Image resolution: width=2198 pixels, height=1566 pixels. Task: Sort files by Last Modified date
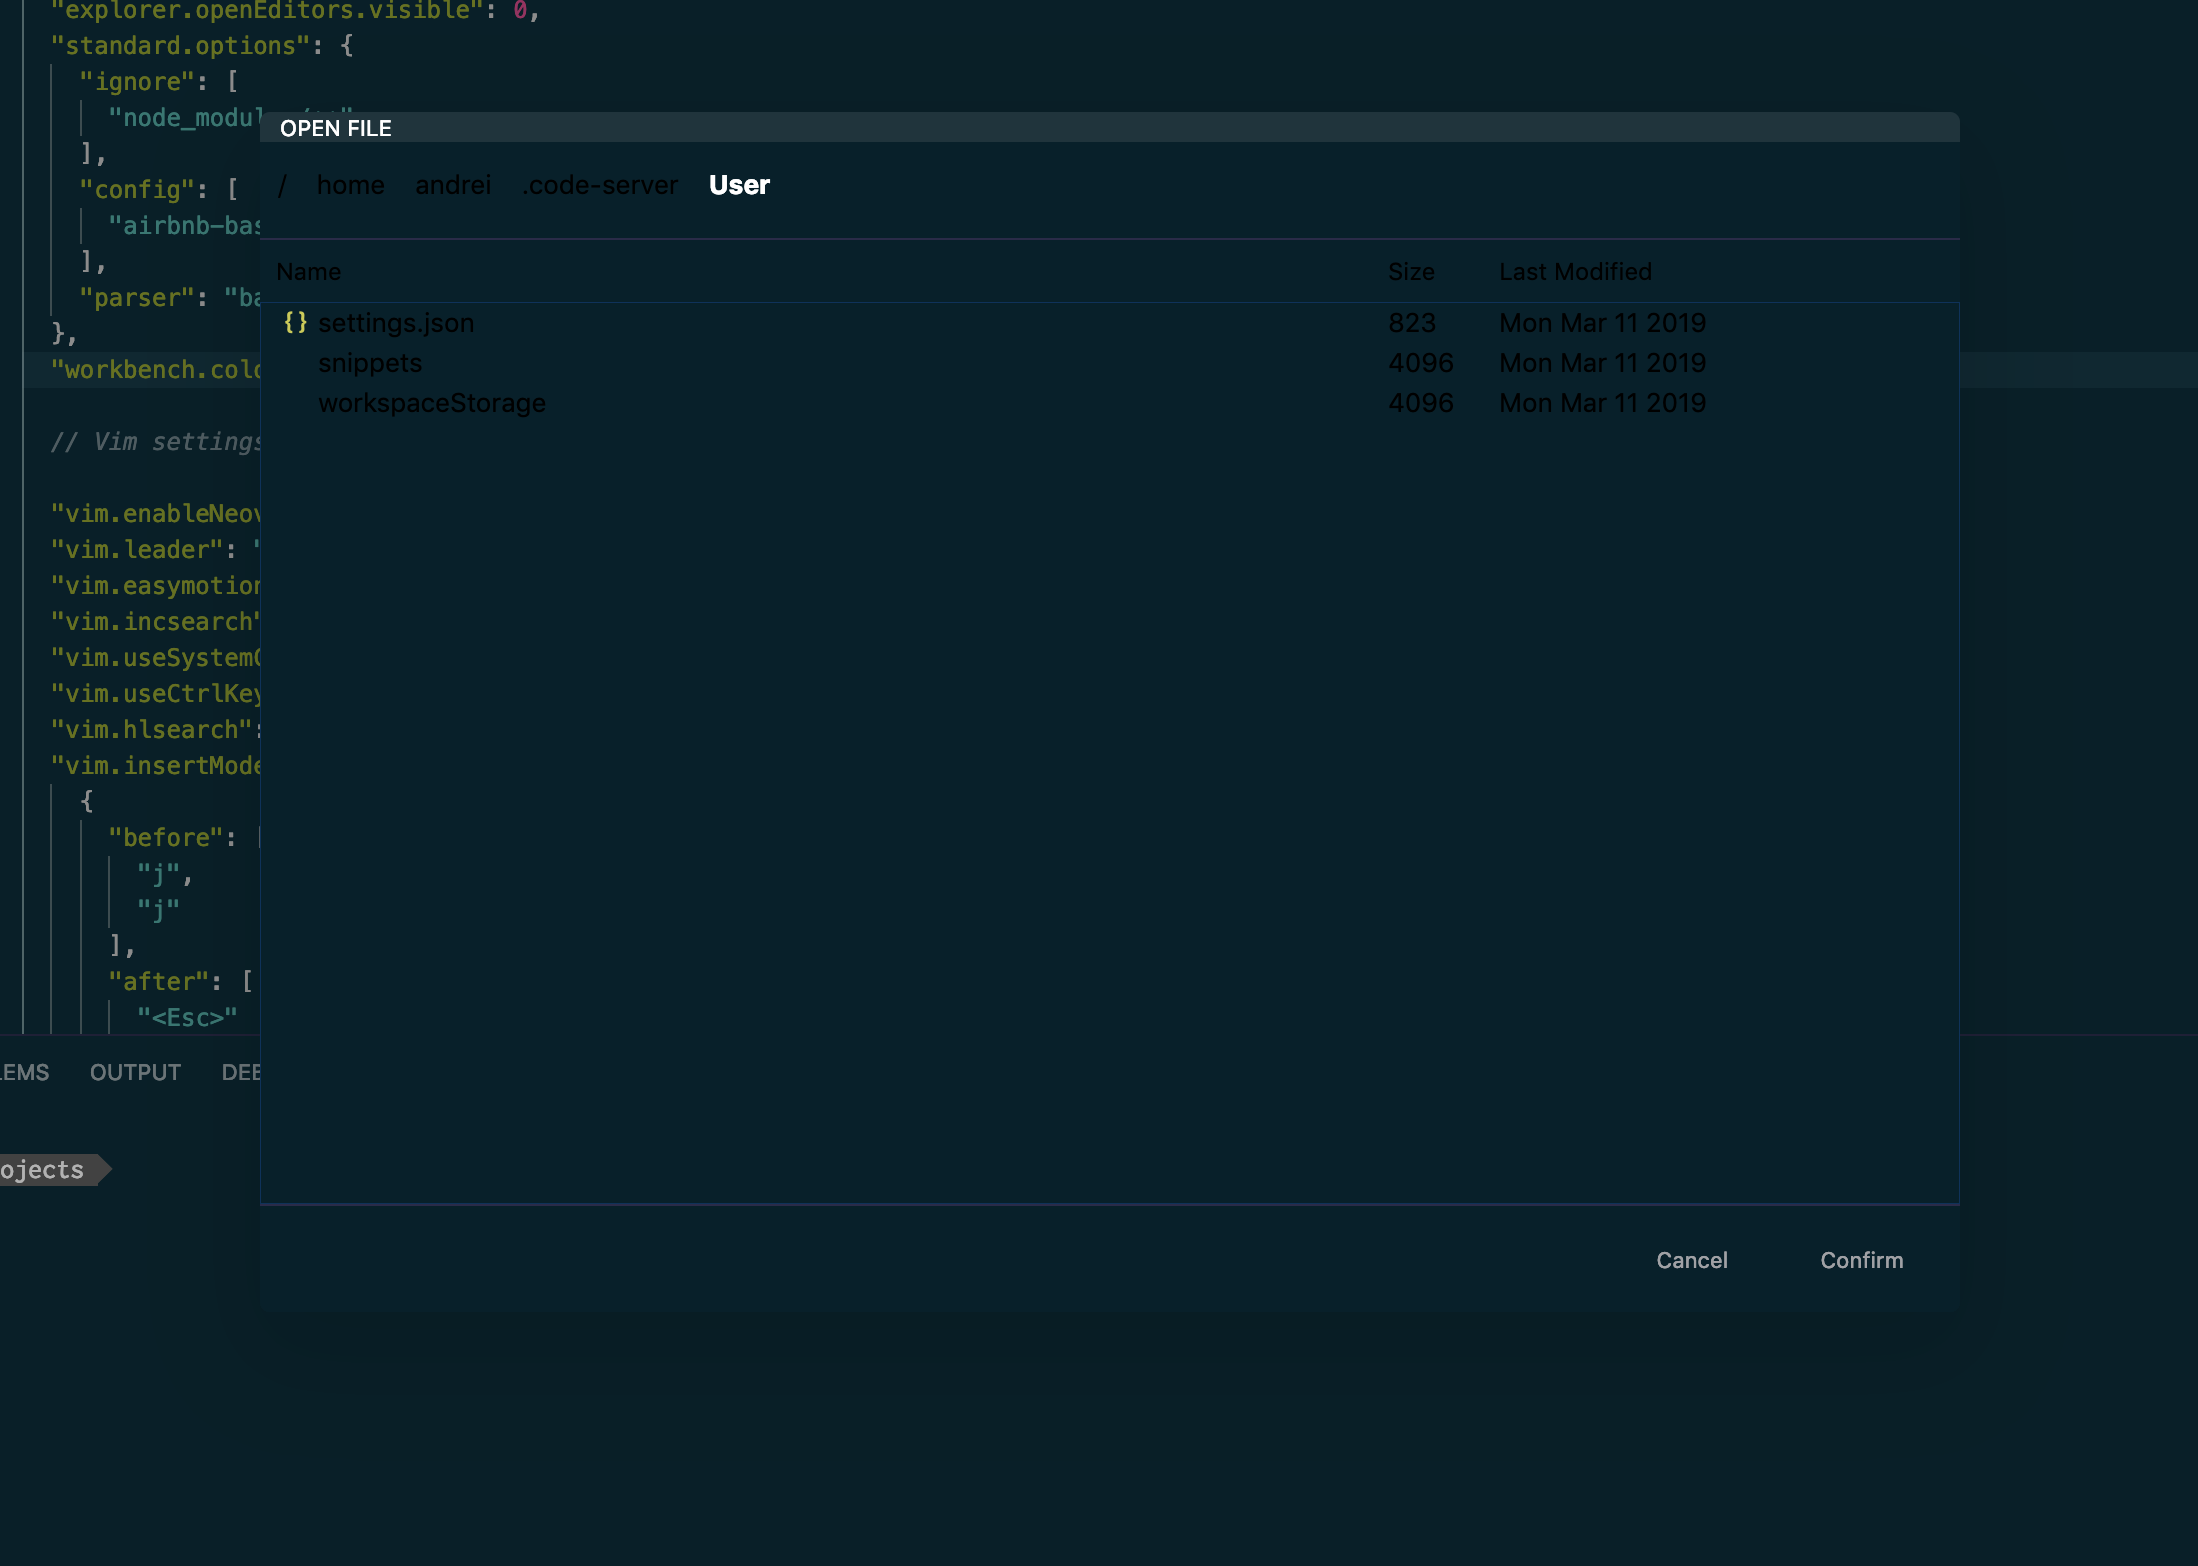(x=1575, y=271)
